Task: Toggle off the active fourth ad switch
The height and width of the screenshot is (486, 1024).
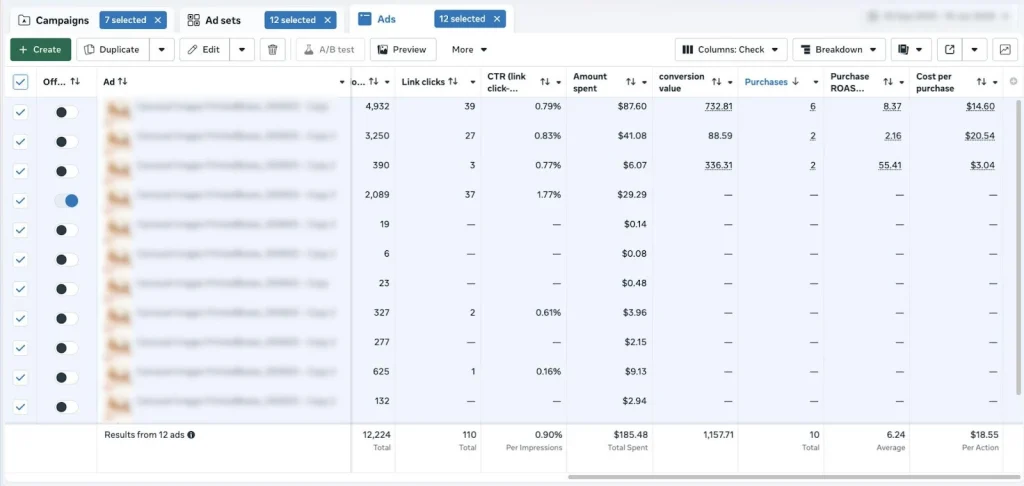Action: coord(66,201)
